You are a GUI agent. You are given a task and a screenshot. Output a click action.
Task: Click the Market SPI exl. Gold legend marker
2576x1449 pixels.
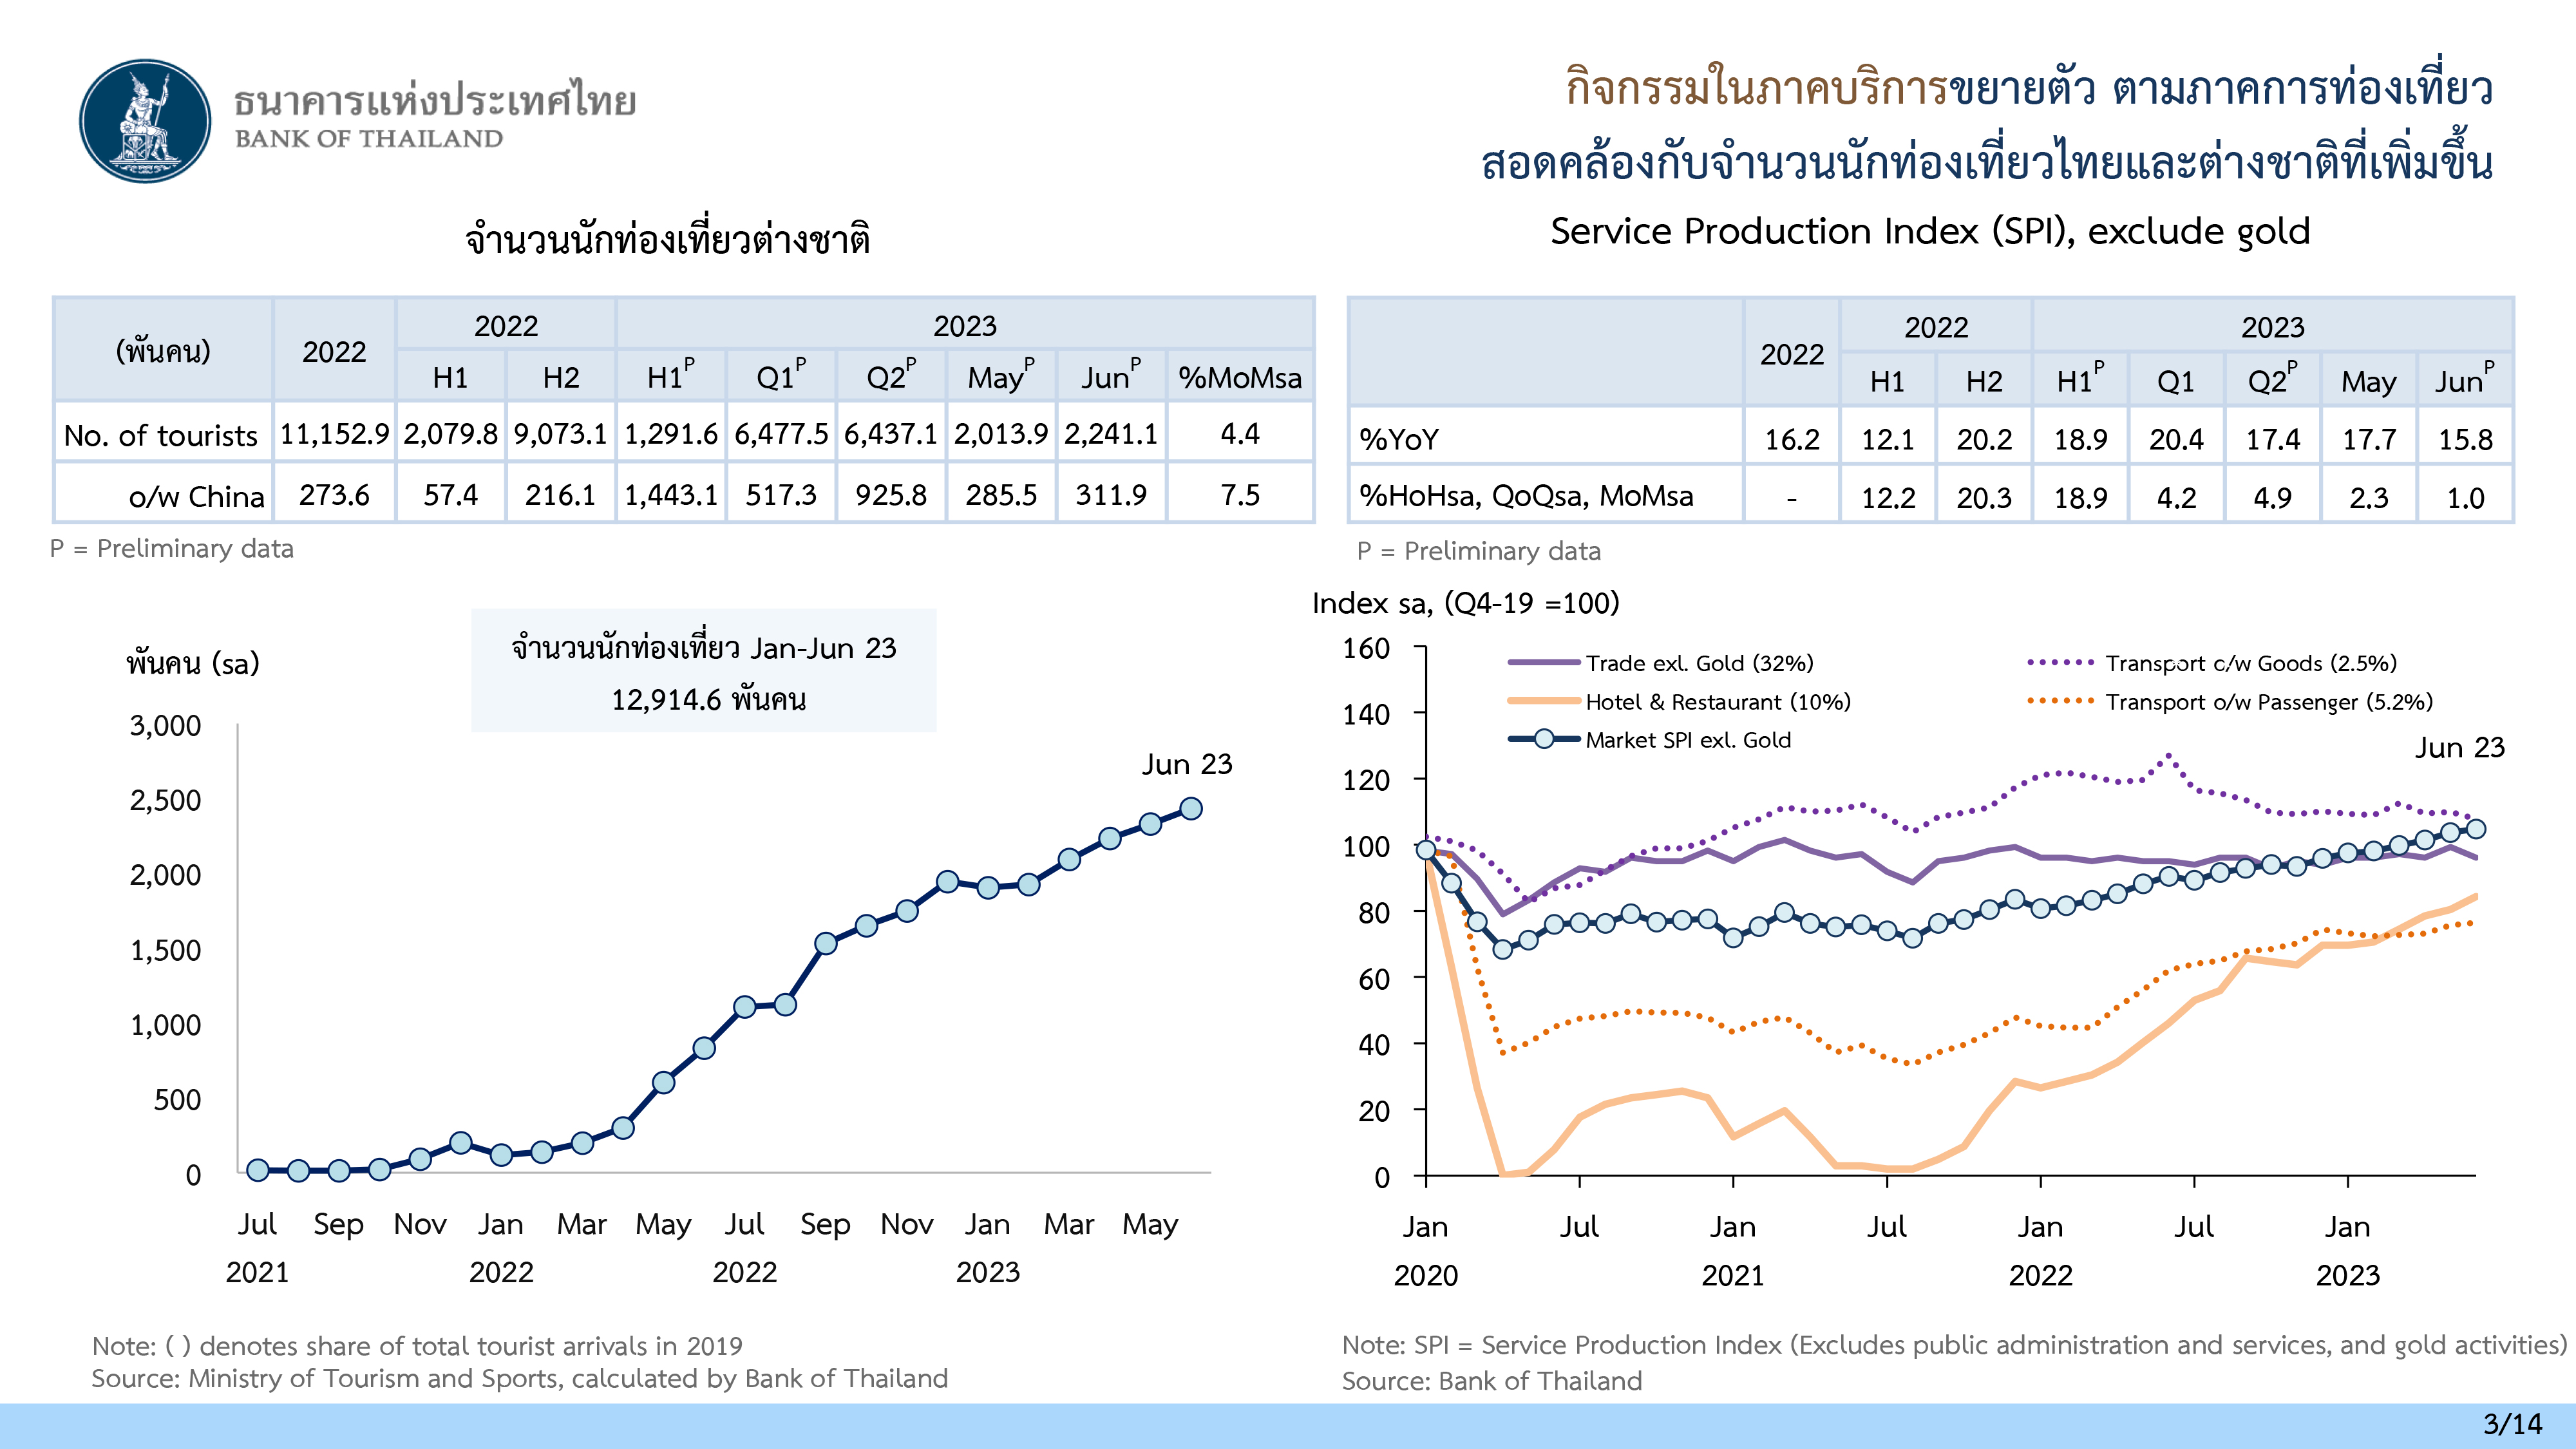pos(1544,740)
